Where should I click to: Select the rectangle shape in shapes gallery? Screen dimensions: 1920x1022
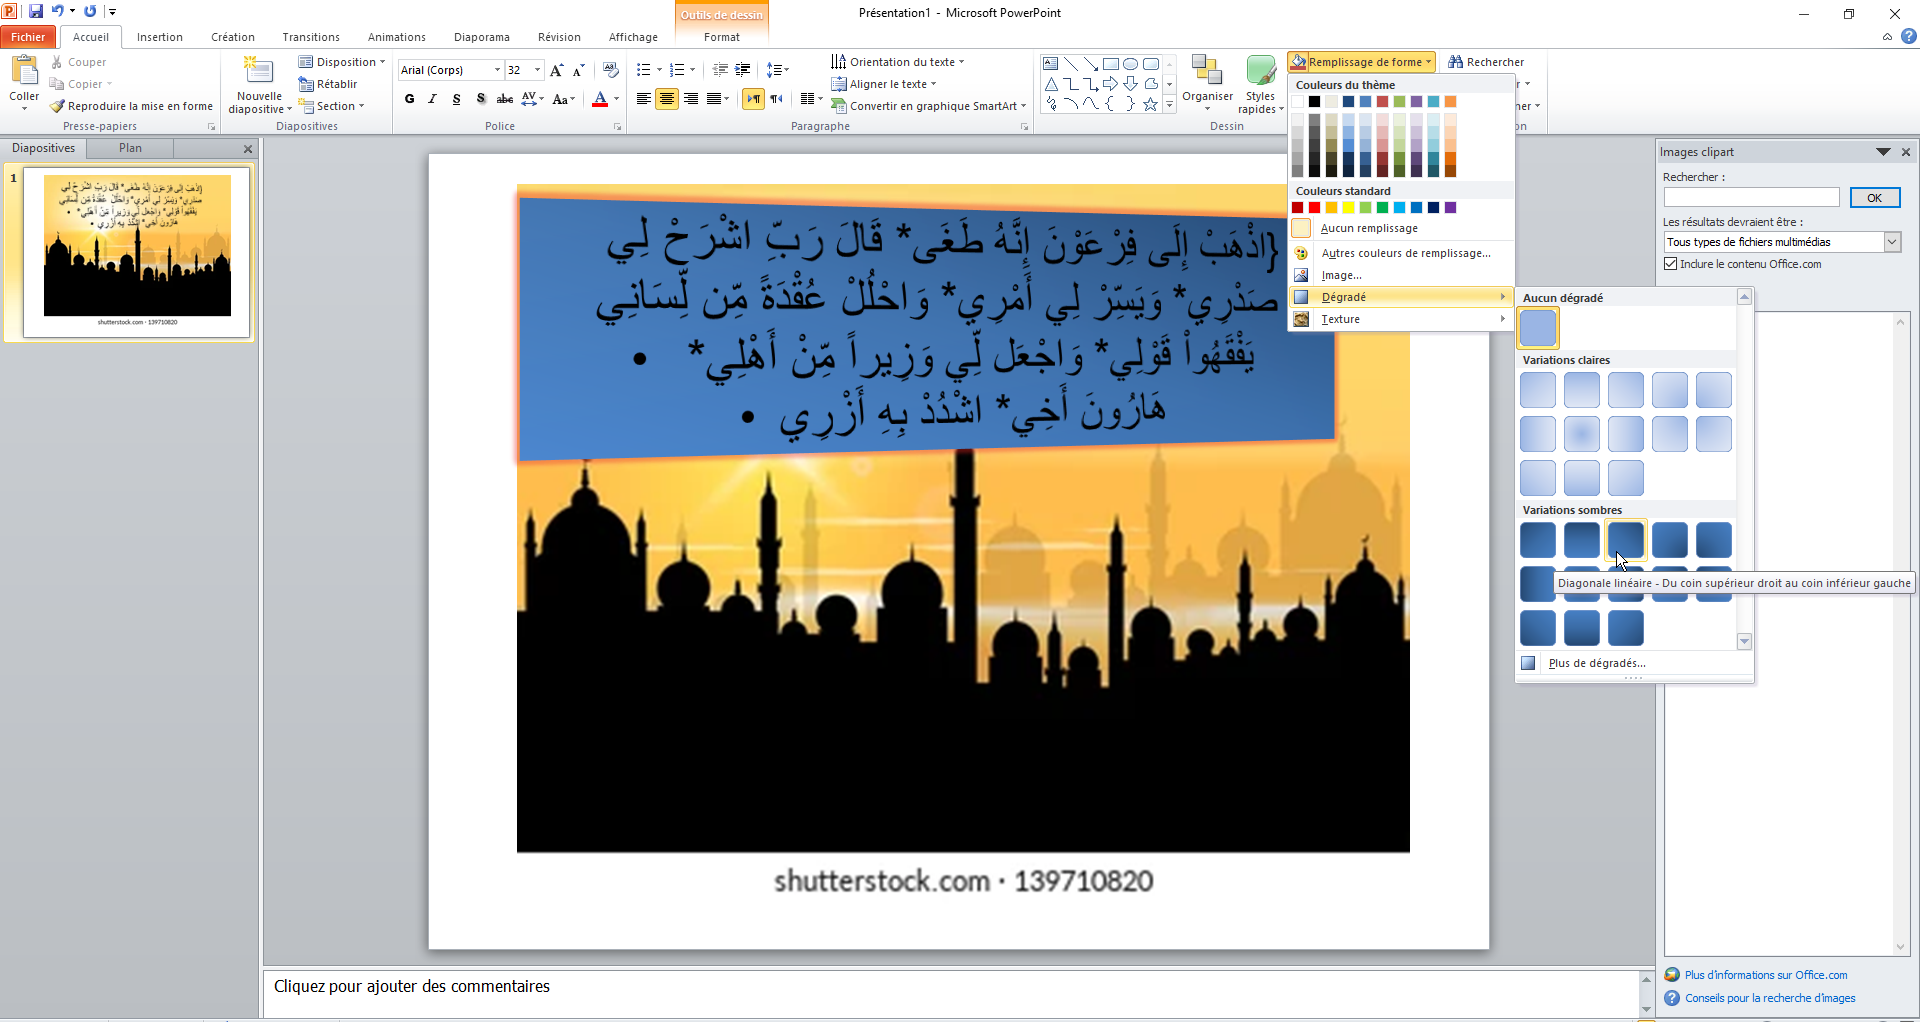[1110, 64]
